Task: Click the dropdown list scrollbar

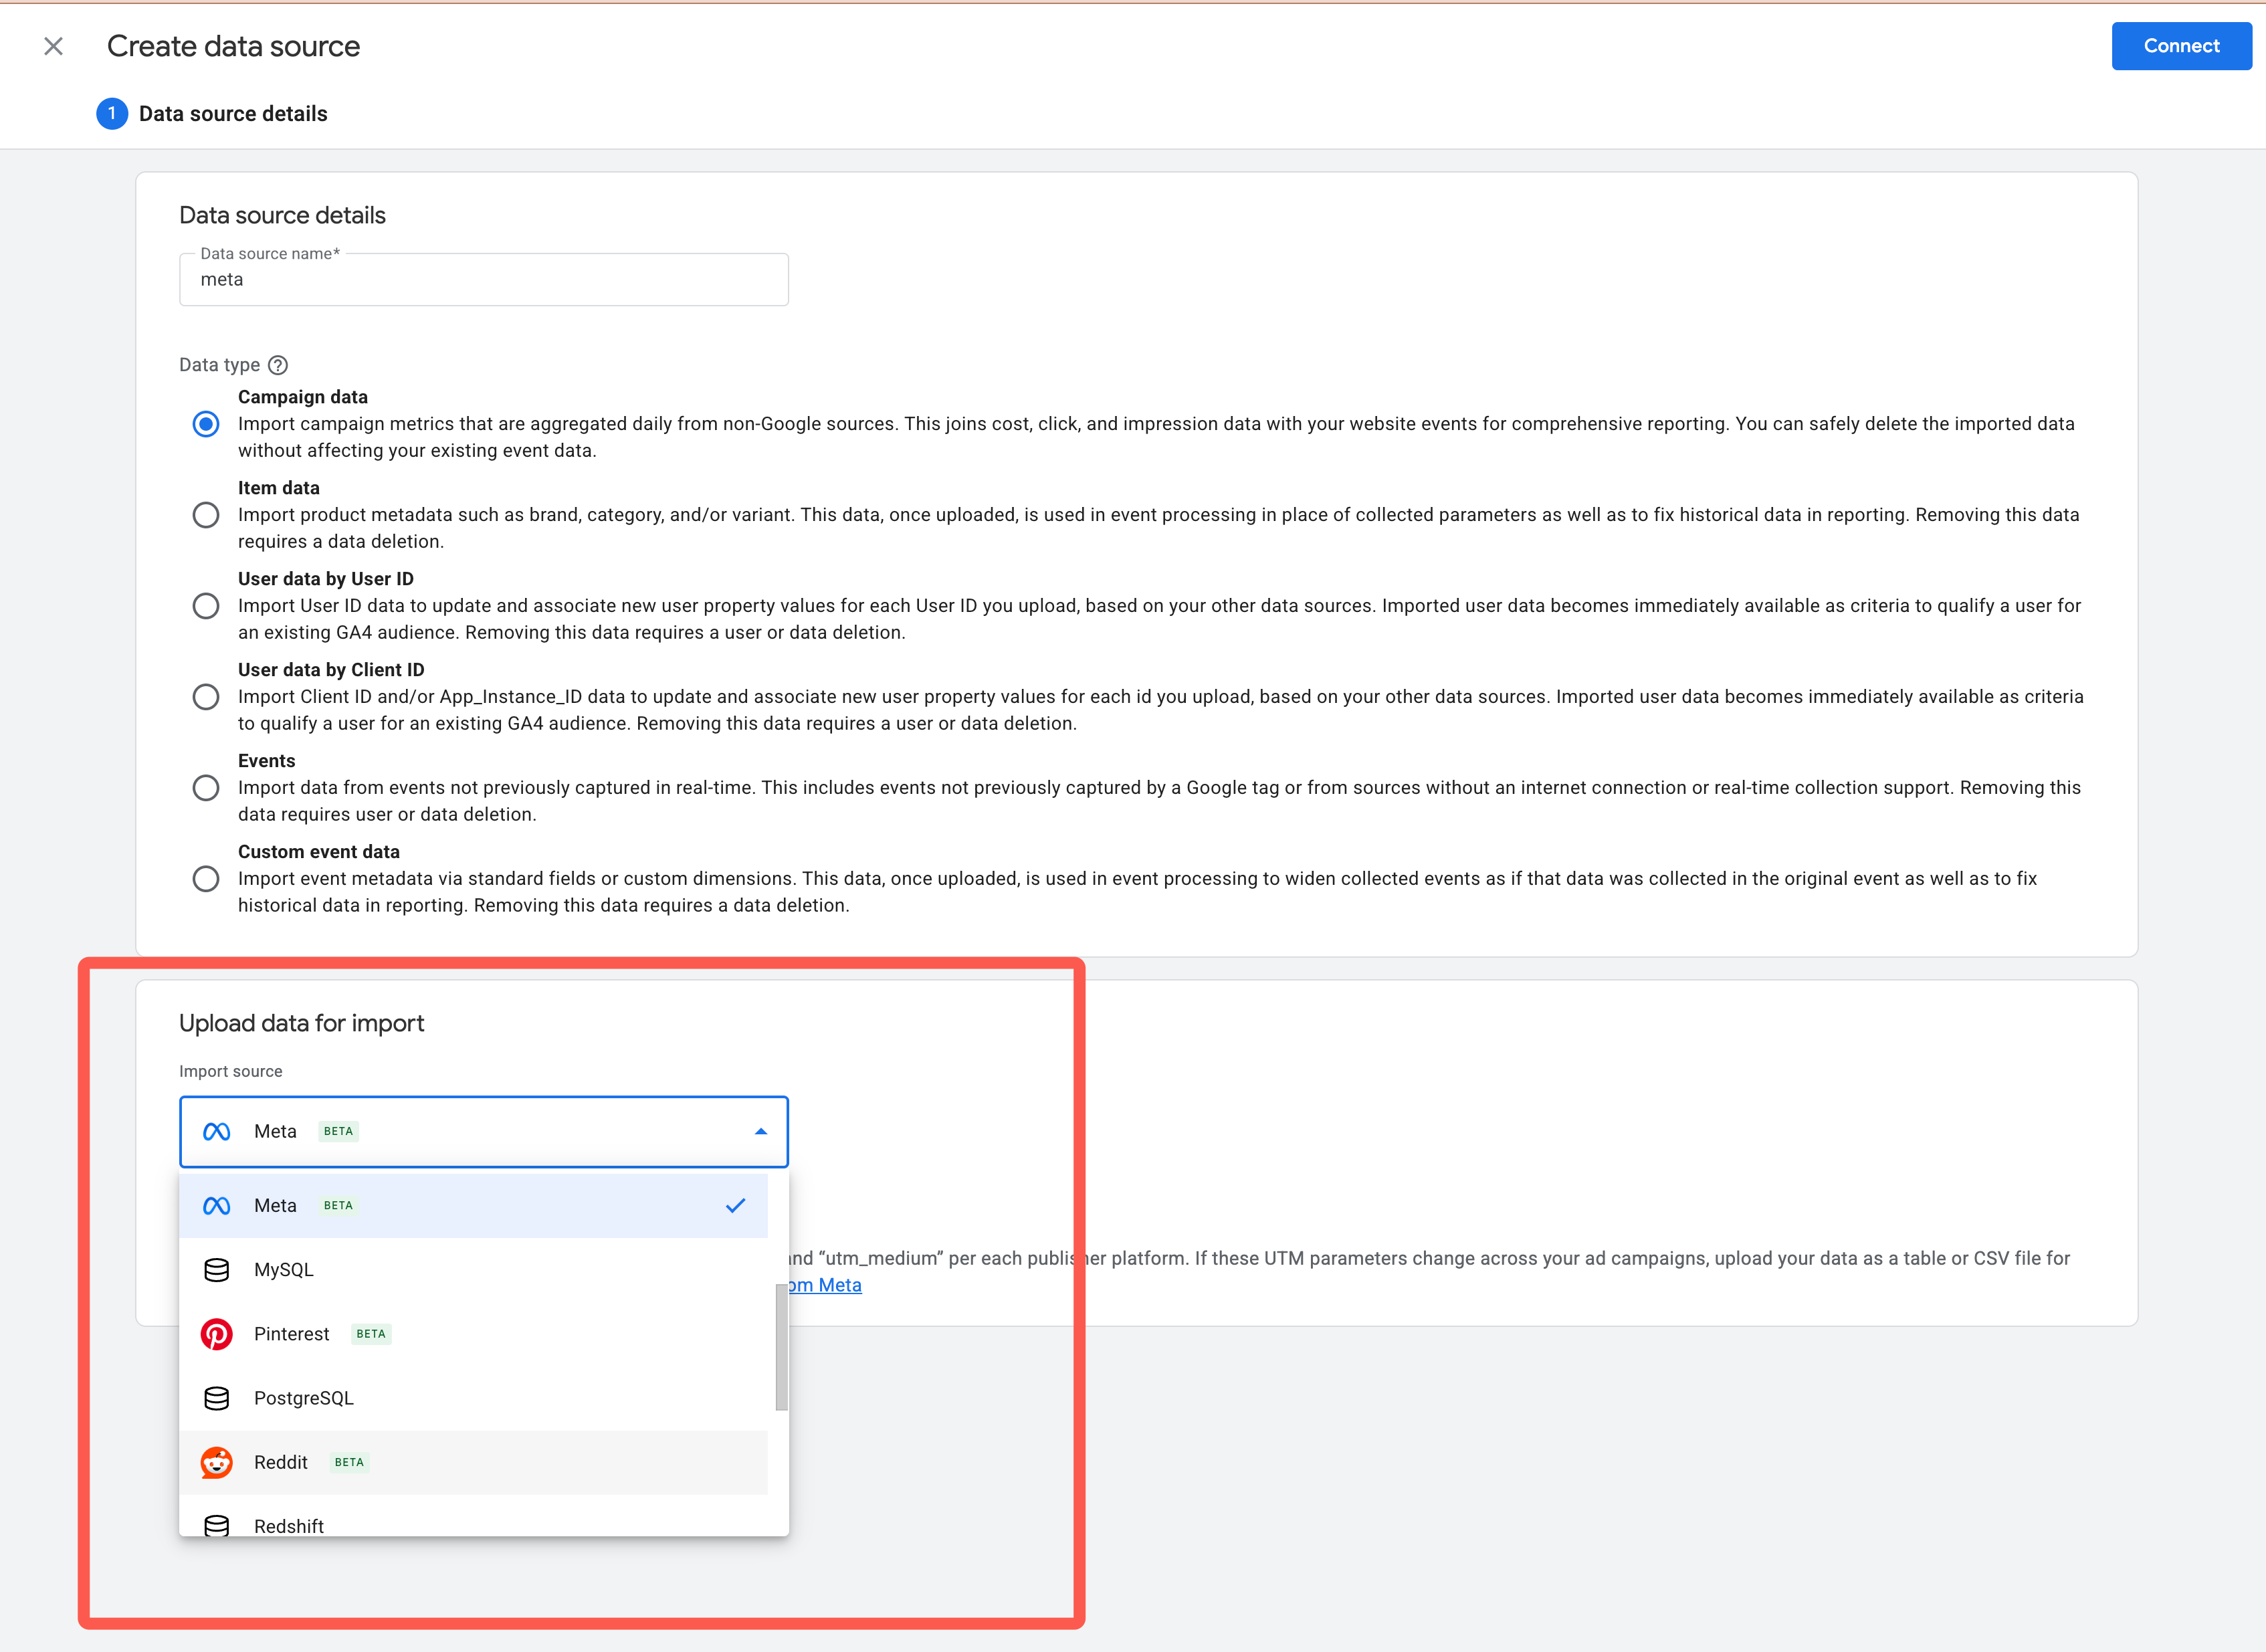Action: coord(782,1347)
